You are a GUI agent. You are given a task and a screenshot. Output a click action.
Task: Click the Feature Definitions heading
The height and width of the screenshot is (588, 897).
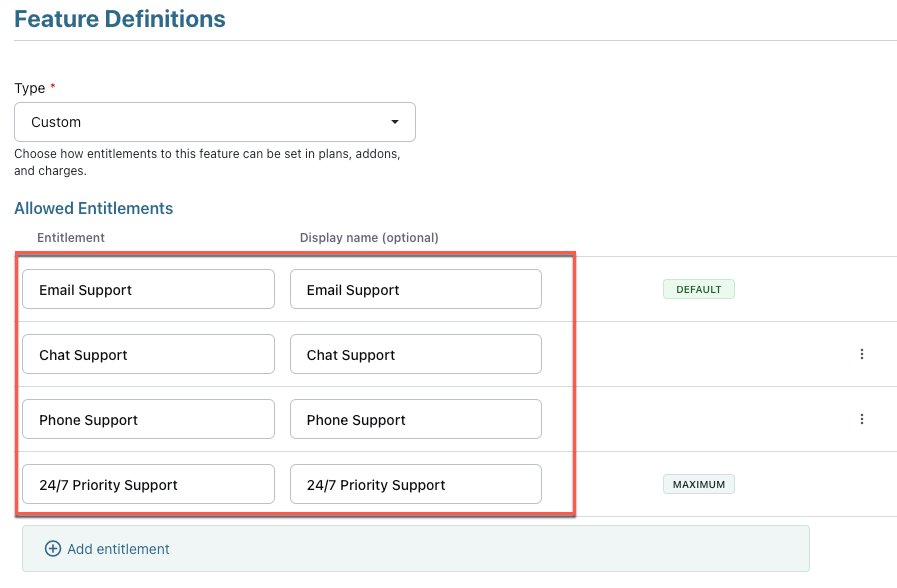(120, 19)
